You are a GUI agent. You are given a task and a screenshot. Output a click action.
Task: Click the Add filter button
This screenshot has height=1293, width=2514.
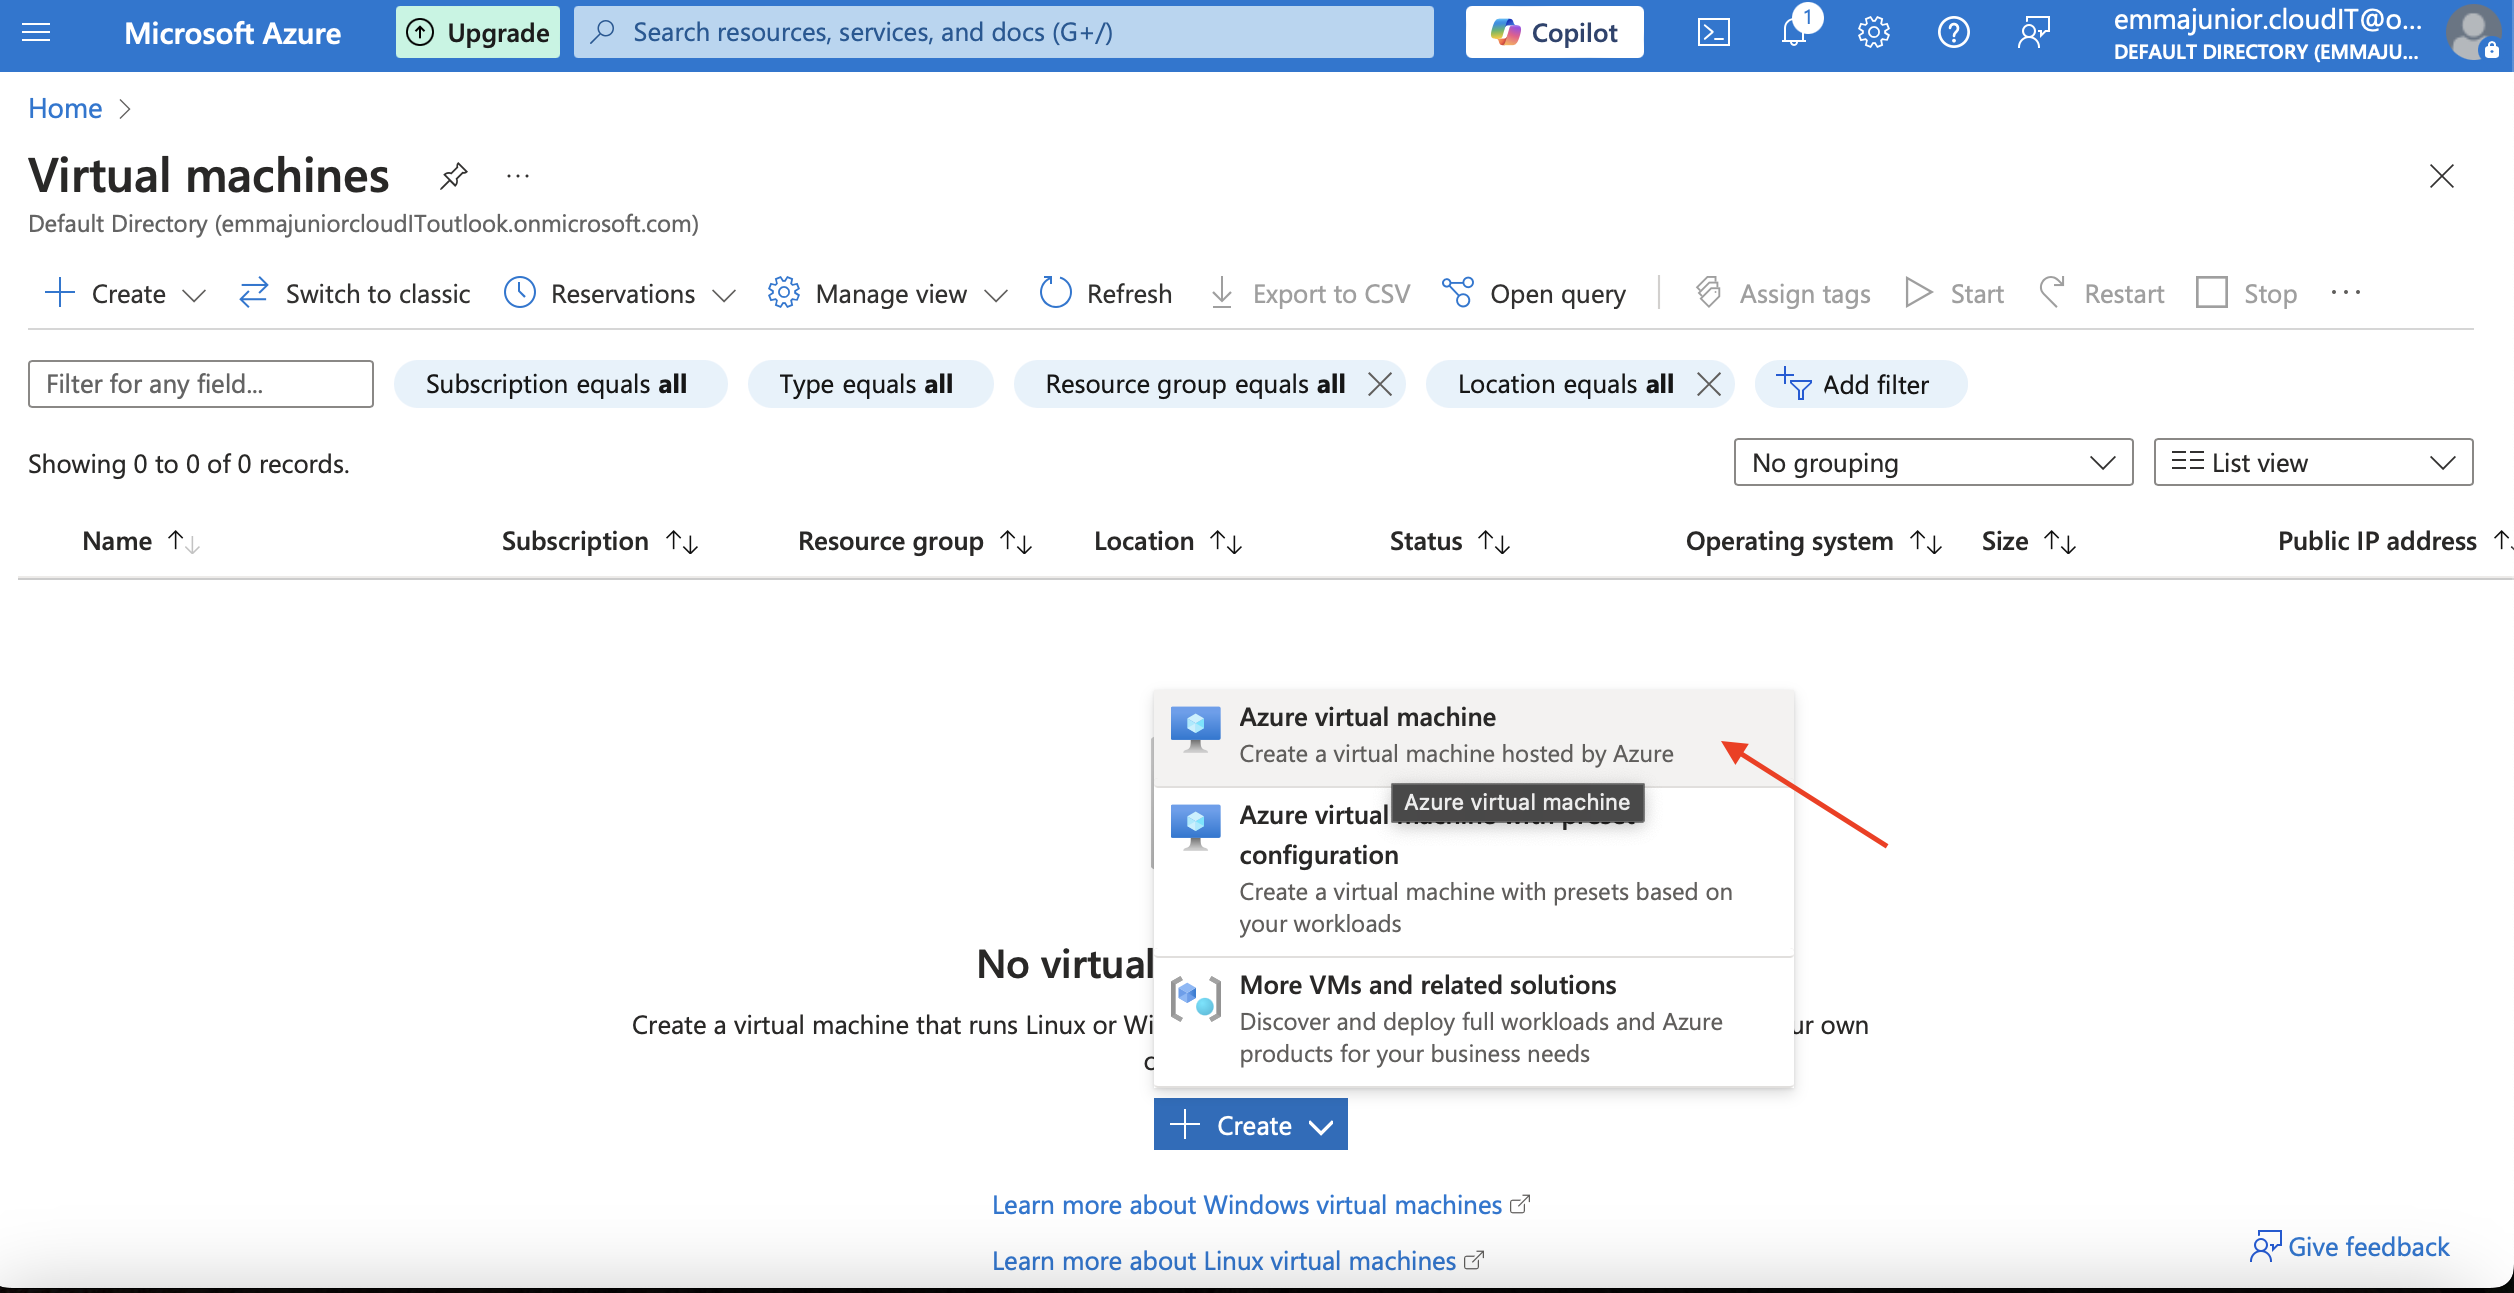click(x=1860, y=384)
